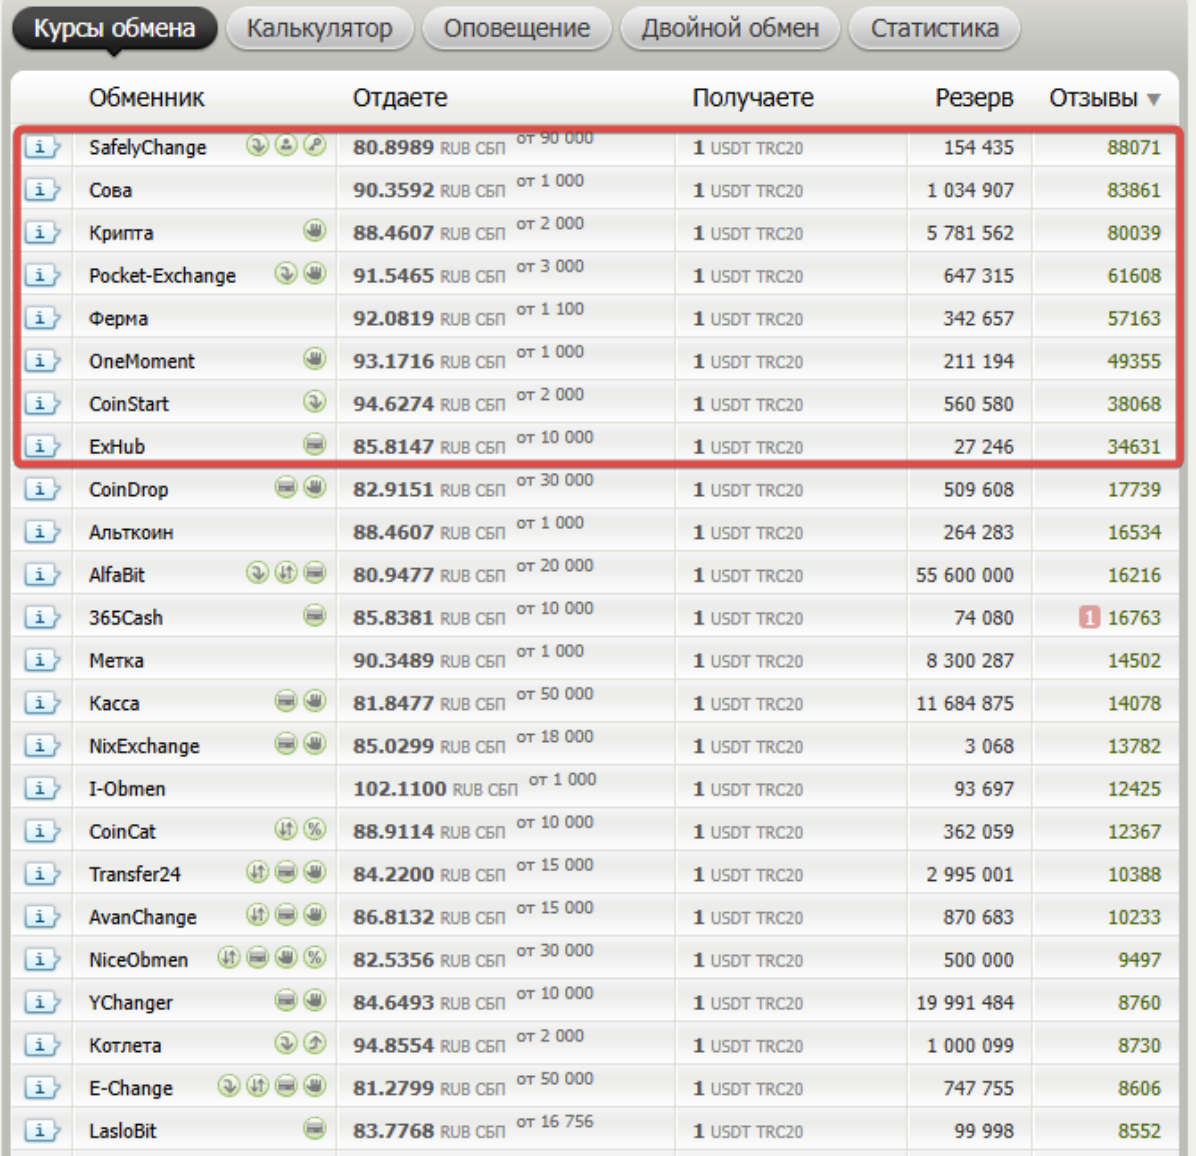Open info icon for Сова row

(x=42, y=189)
